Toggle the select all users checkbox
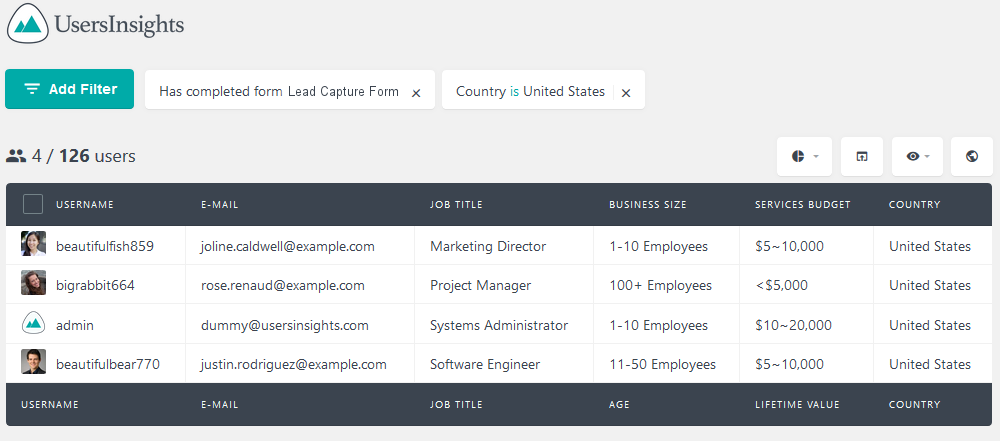The width and height of the screenshot is (1000, 441). point(33,204)
